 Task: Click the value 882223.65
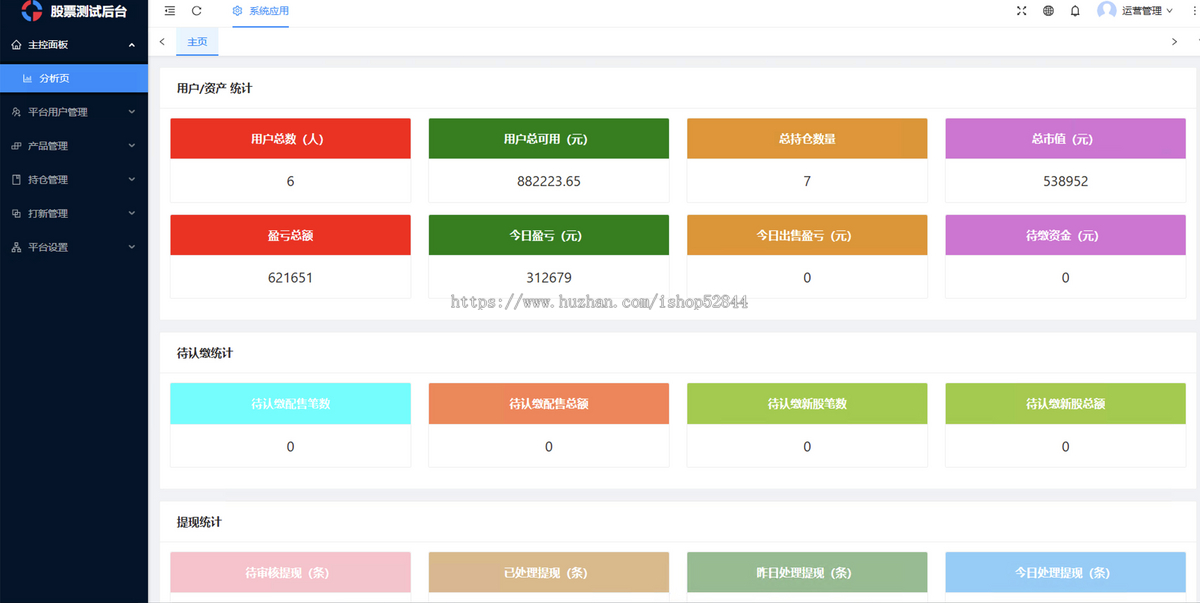click(x=548, y=181)
